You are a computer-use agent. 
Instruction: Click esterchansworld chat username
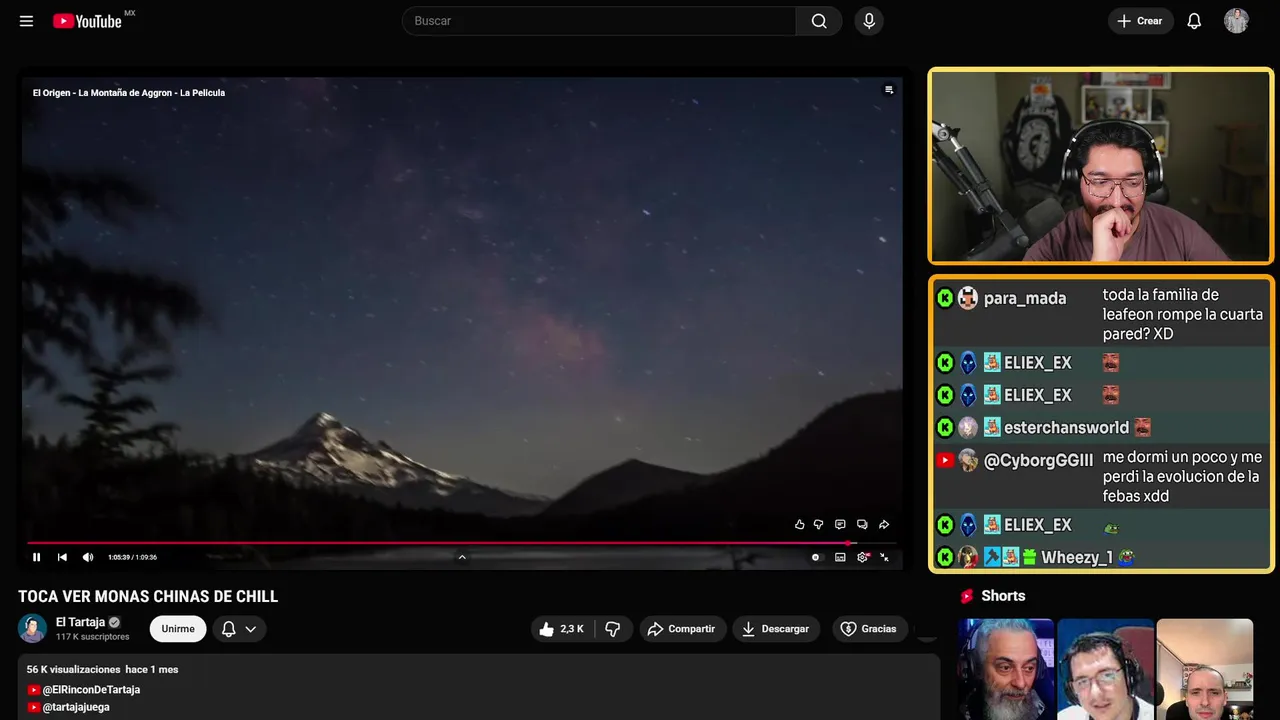click(x=1066, y=428)
